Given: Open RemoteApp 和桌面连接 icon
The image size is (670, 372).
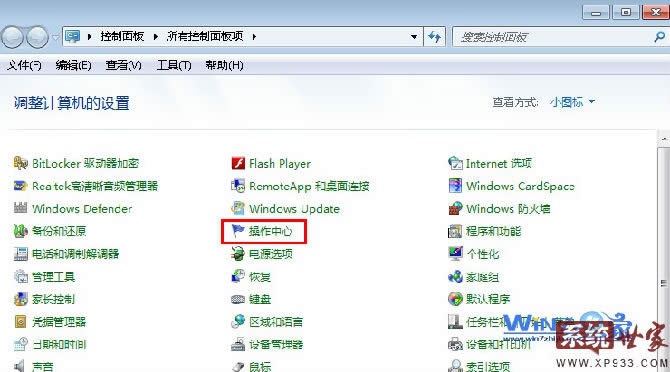Looking at the screenshot, I should click(x=238, y=186).
